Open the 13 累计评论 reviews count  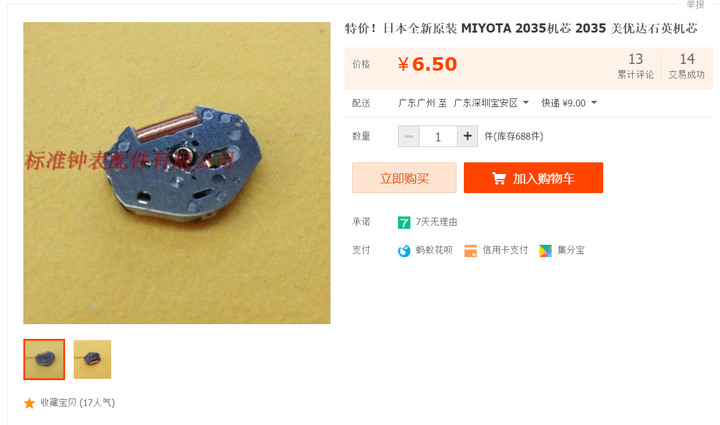point(635,66)
